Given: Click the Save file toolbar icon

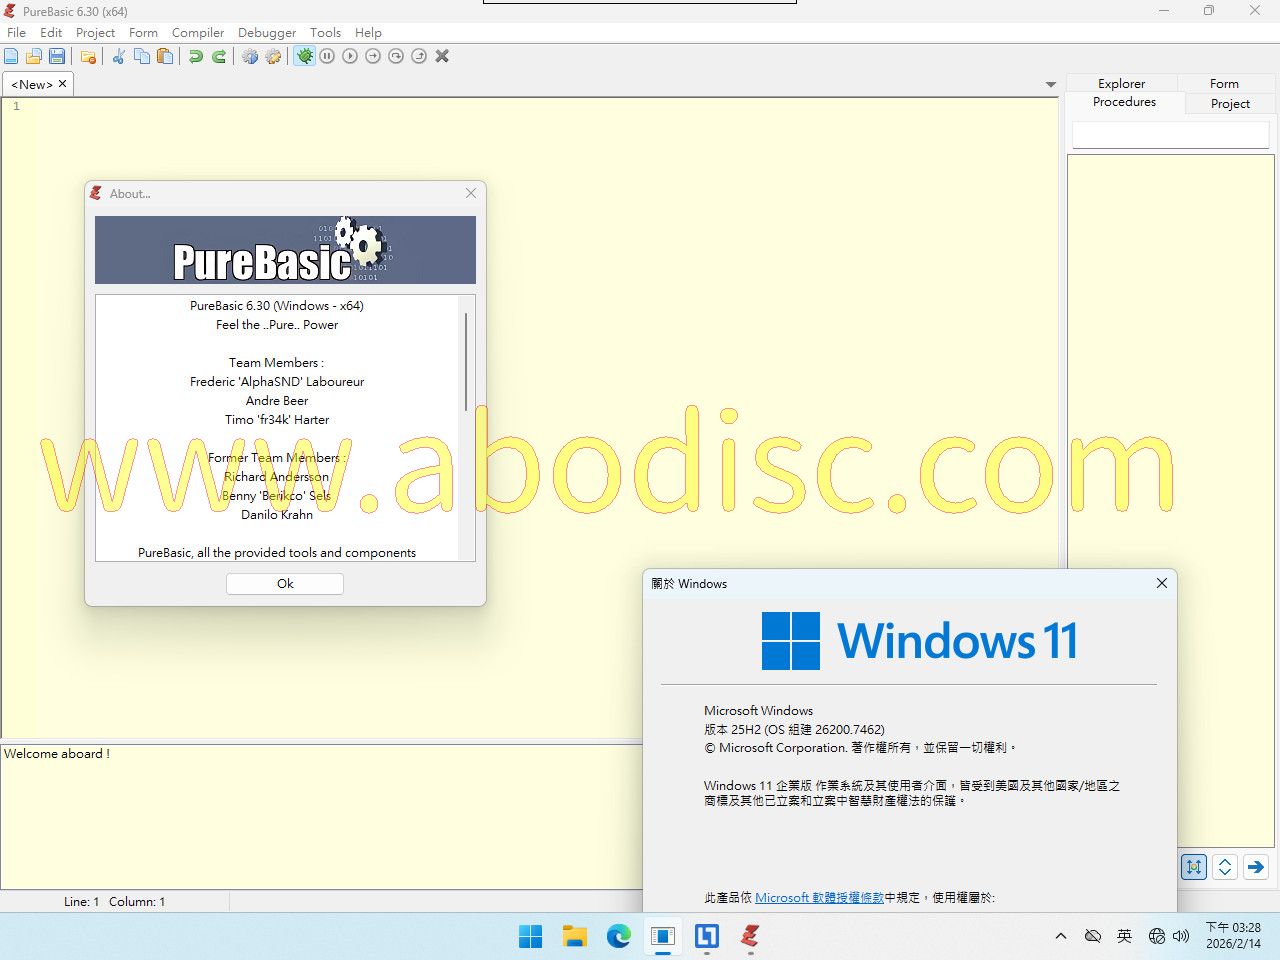Looking at the screenshot, I should click(57, 57).
